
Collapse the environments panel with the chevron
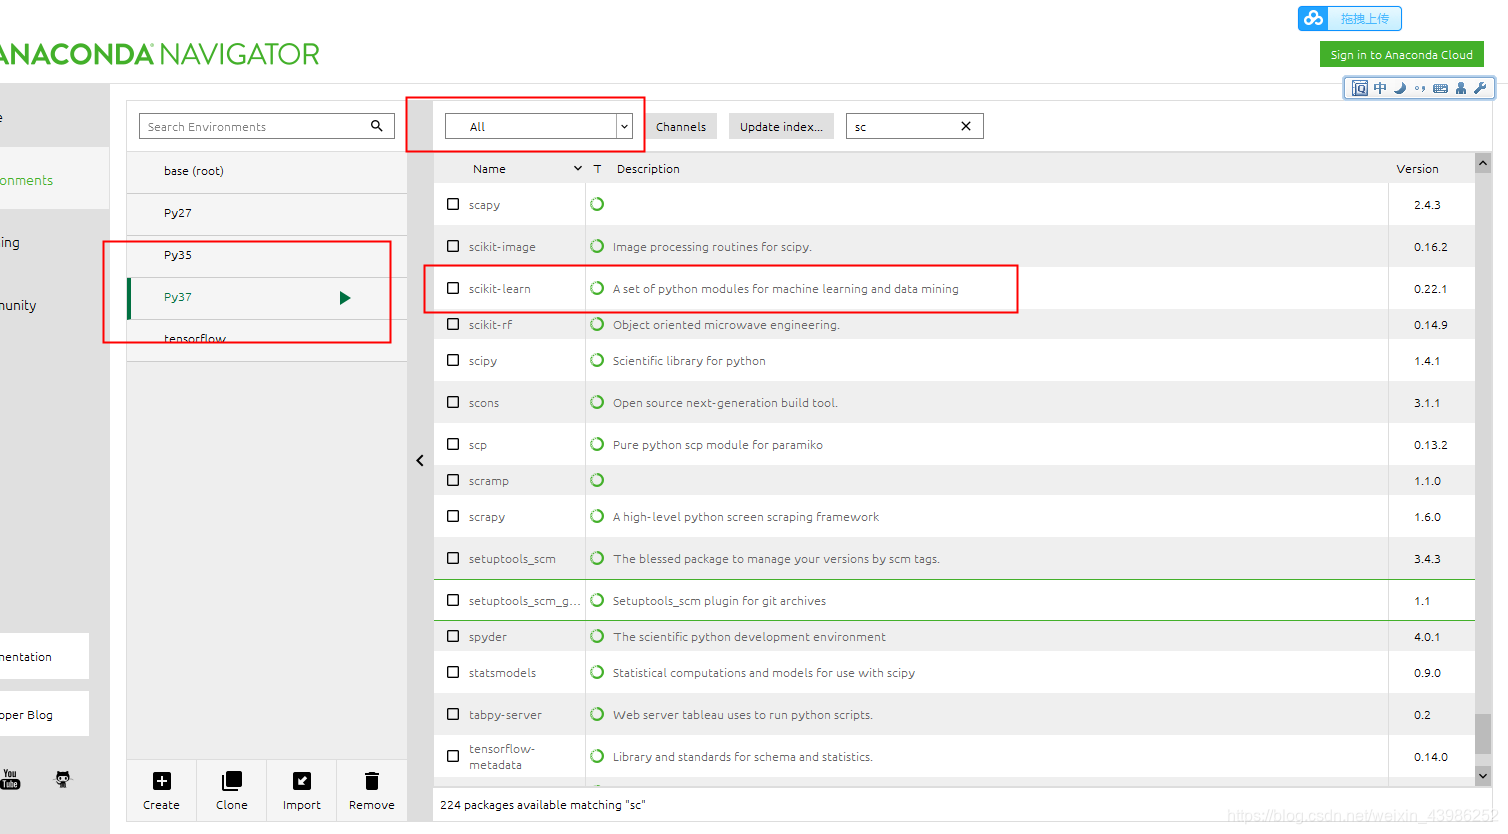(x=420, y=461)
